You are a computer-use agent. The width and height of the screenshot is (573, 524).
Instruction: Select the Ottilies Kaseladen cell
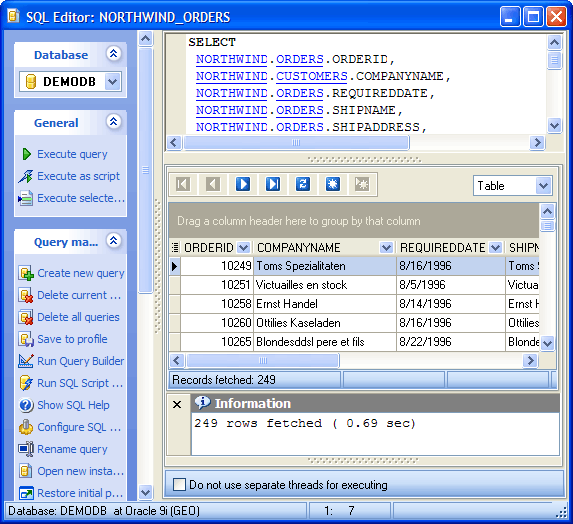pos(325,323)
